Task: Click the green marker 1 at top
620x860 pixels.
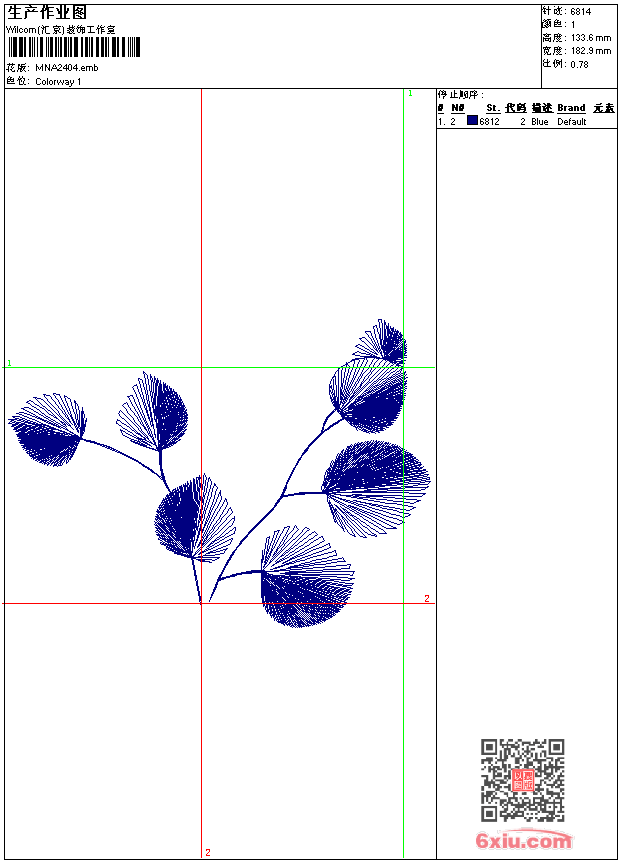Action: click(410, 94)
